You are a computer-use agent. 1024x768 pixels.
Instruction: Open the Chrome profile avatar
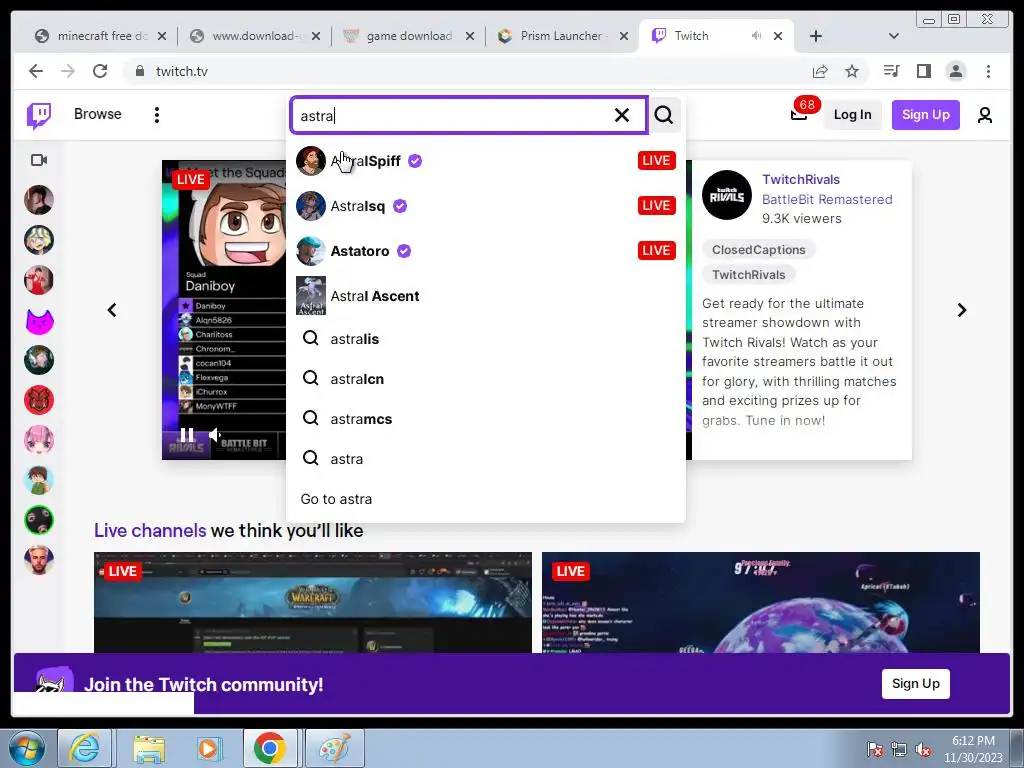coord(955,71)
